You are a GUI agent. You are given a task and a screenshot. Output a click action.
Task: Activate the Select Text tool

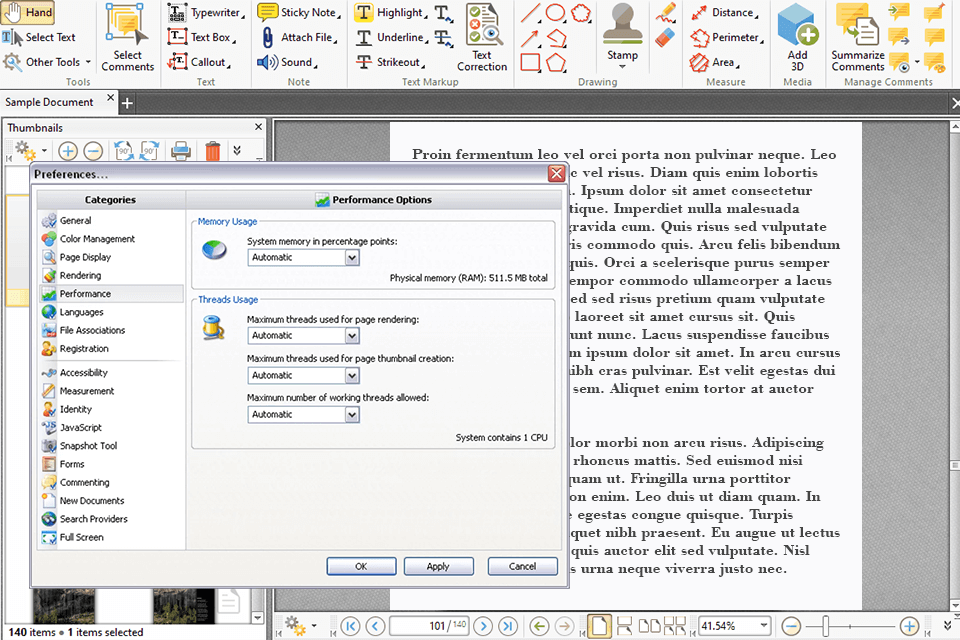coord(39,37)
